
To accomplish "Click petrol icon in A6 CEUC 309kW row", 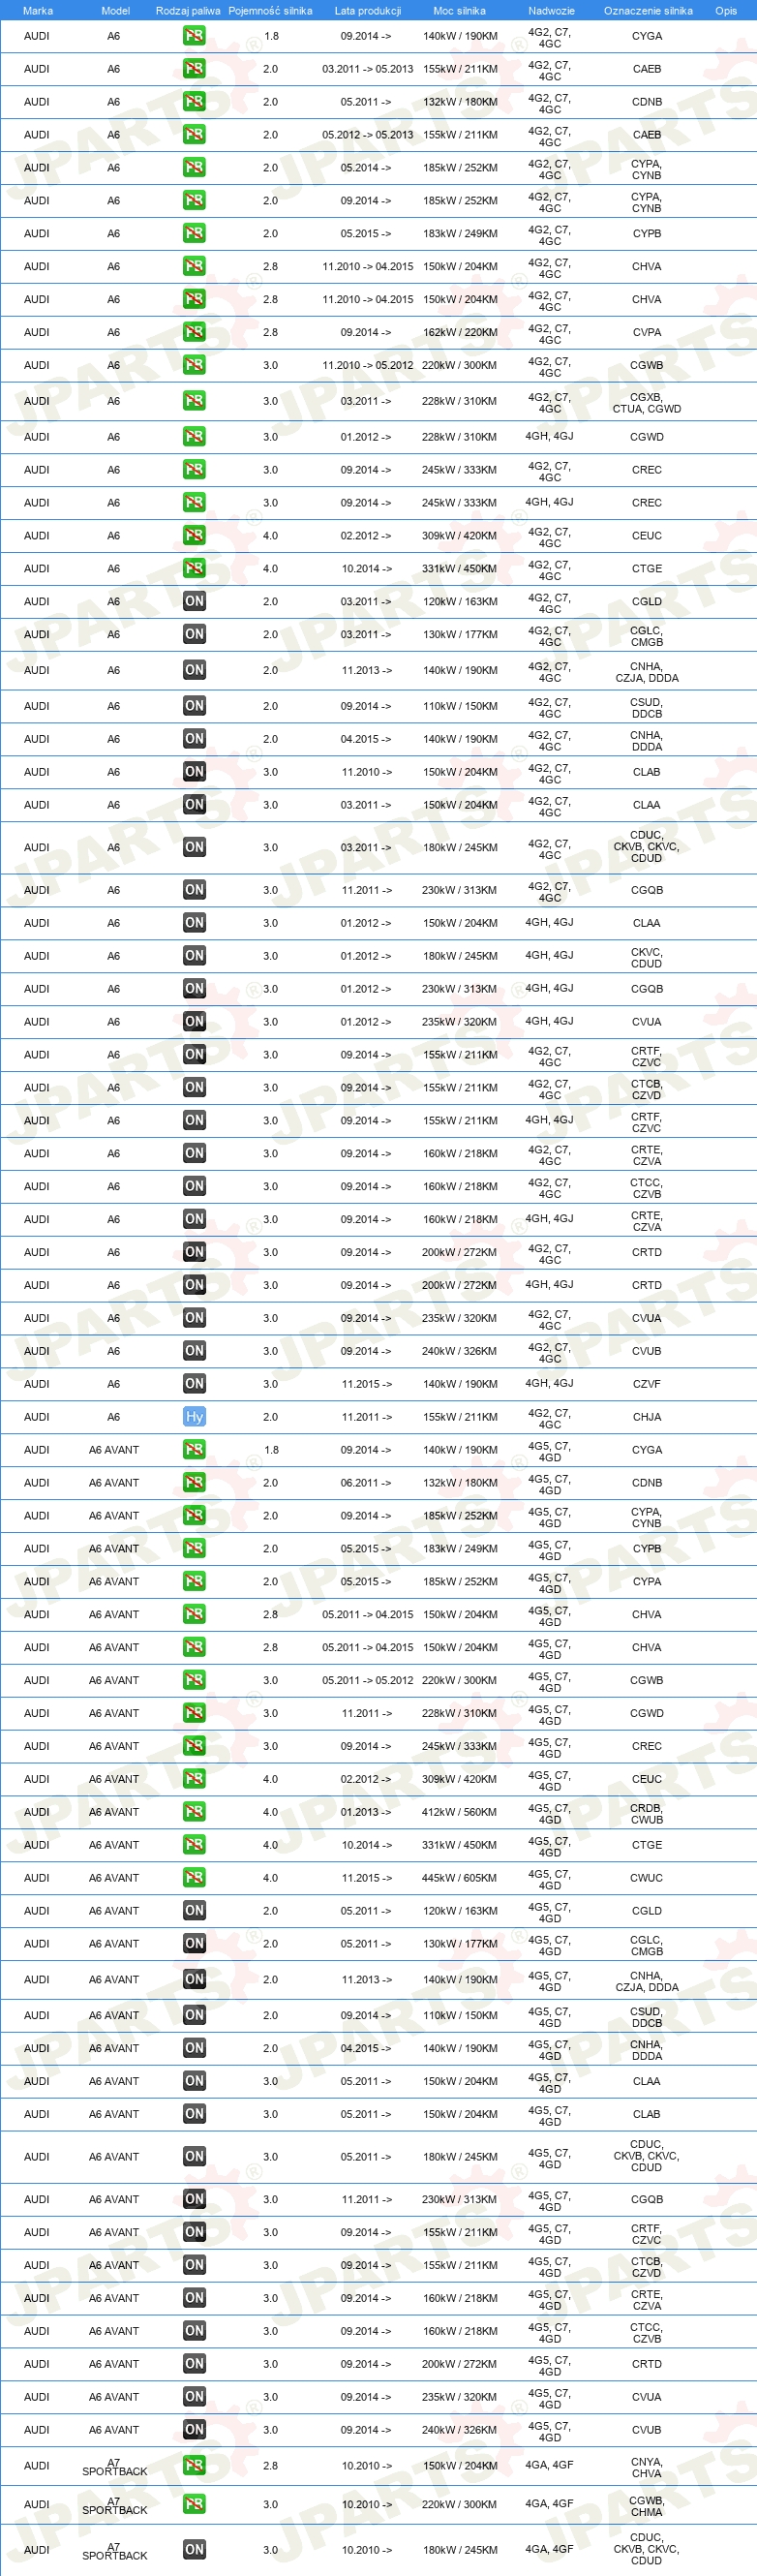I will 194,536.
